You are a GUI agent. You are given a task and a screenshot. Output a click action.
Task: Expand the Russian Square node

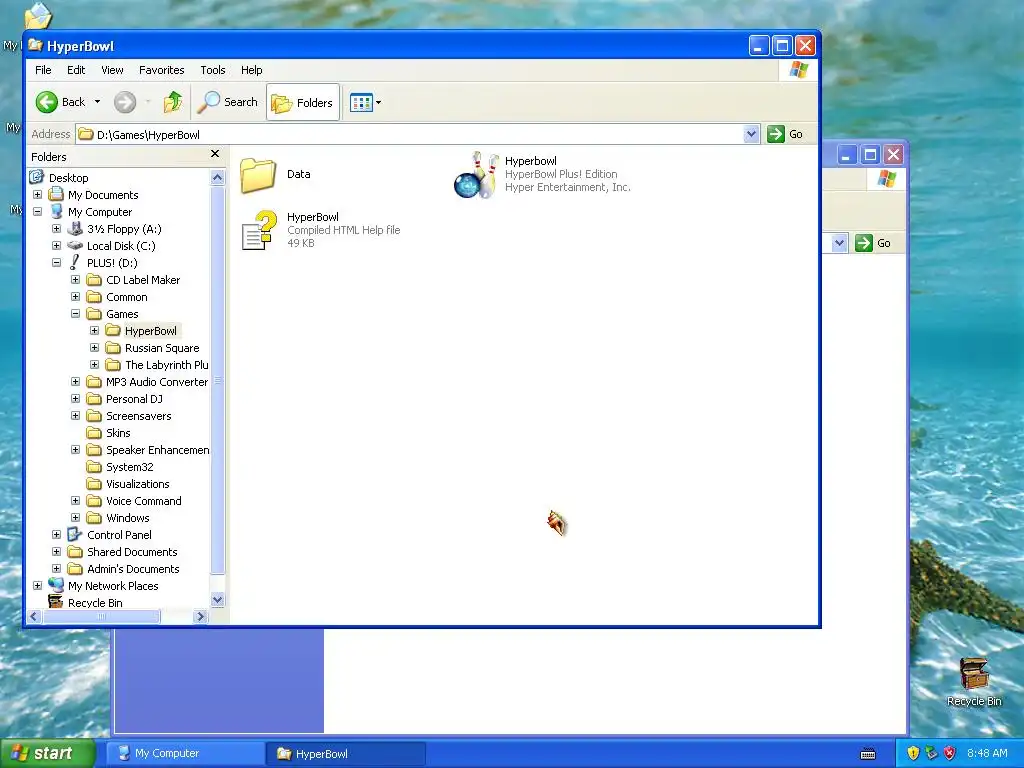[x=94, y=347]
